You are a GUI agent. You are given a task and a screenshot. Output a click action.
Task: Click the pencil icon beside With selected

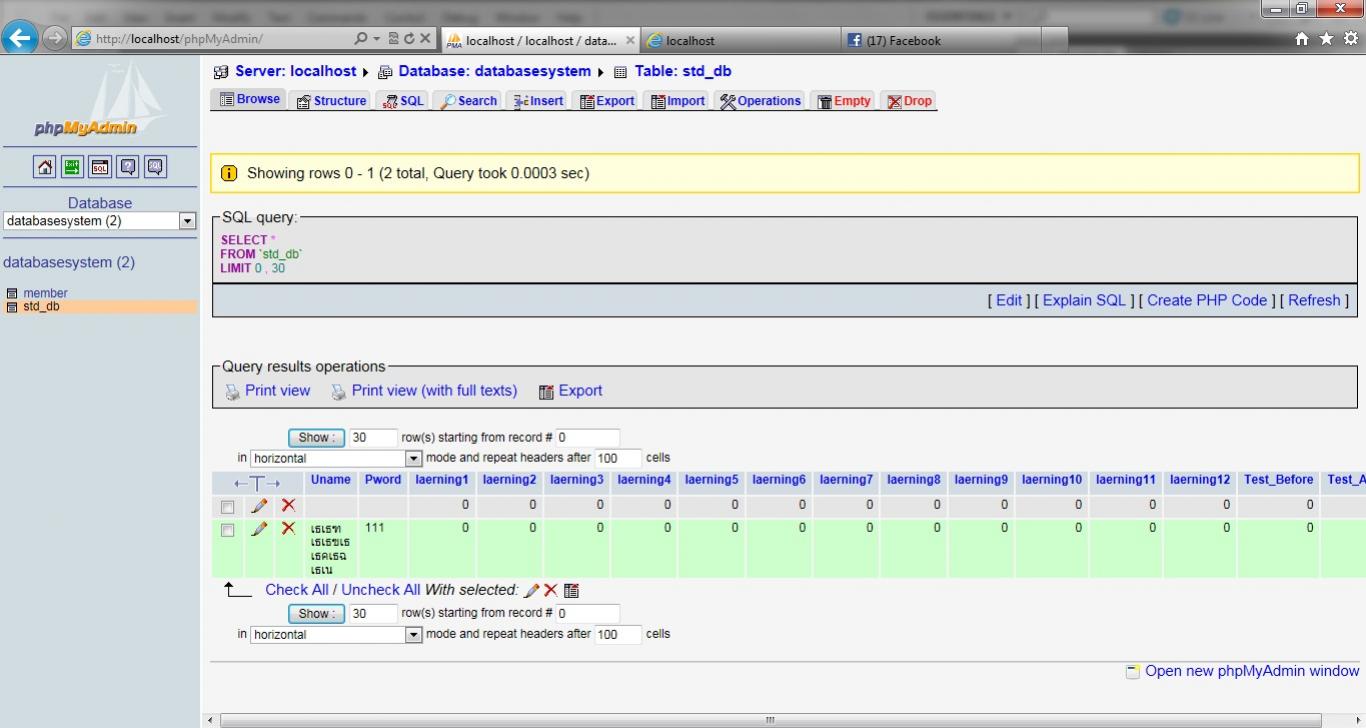click(531, 590)
